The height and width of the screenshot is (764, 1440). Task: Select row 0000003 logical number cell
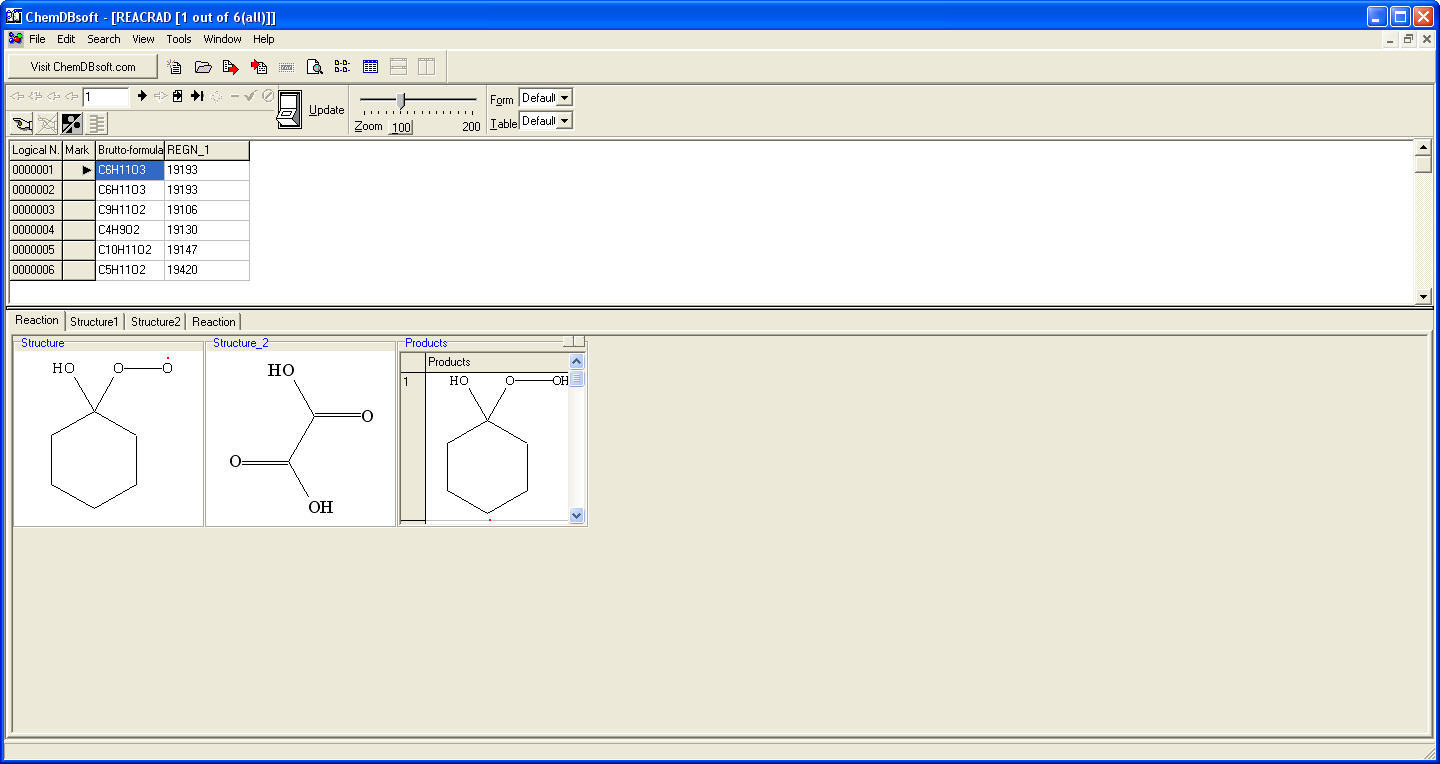point(36,210)
